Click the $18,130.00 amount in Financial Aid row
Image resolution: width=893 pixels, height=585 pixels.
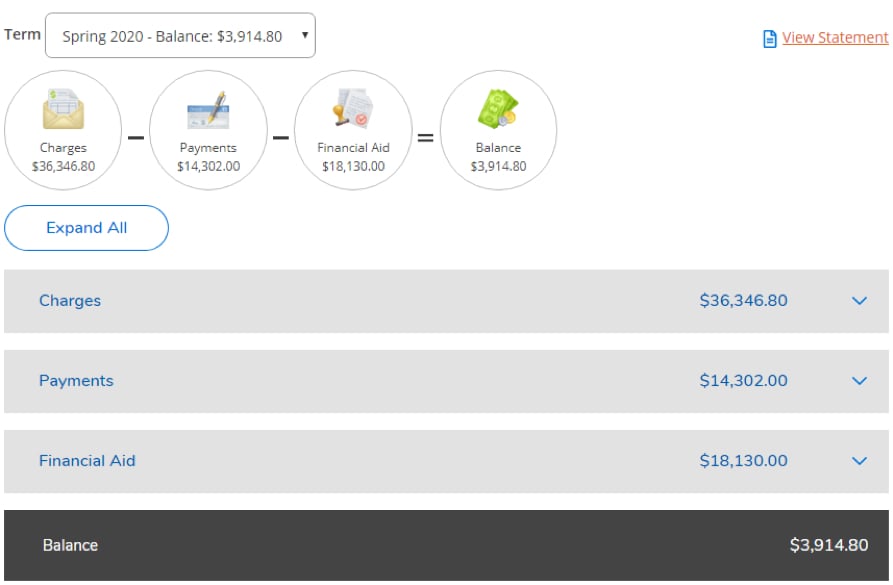click(x=744, y=461)
